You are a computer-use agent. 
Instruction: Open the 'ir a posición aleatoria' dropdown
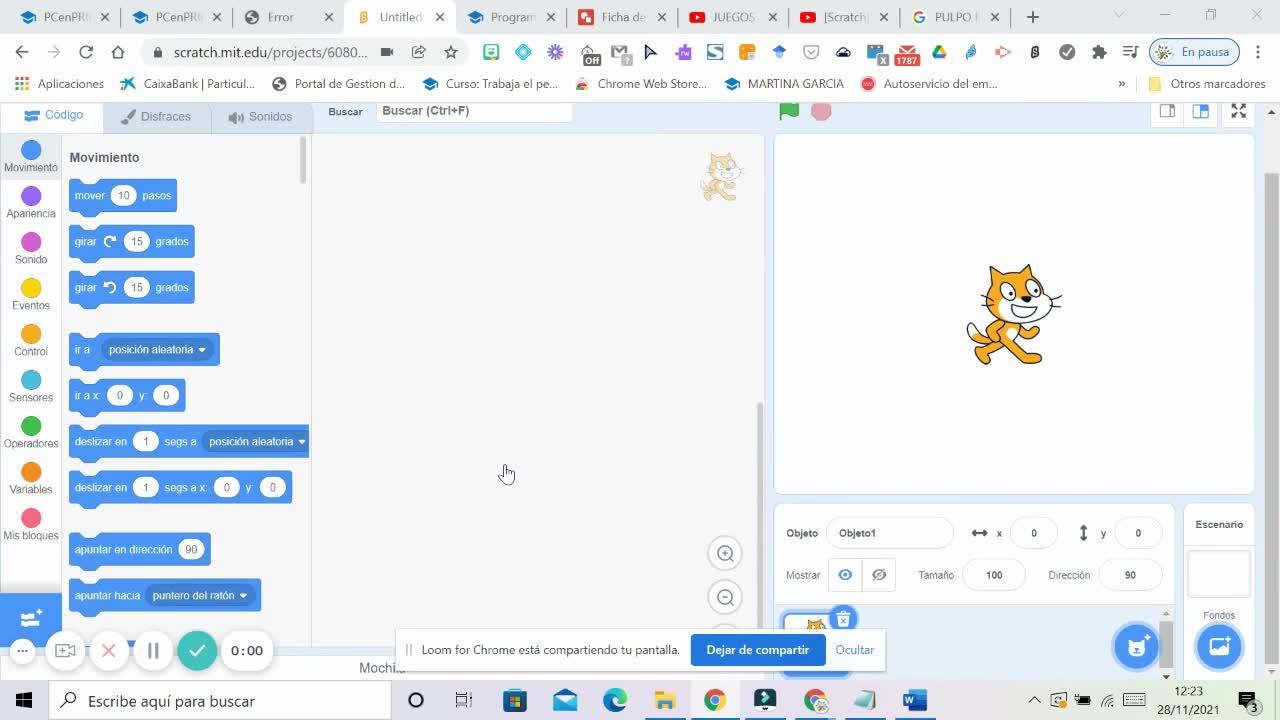point(157,350)
